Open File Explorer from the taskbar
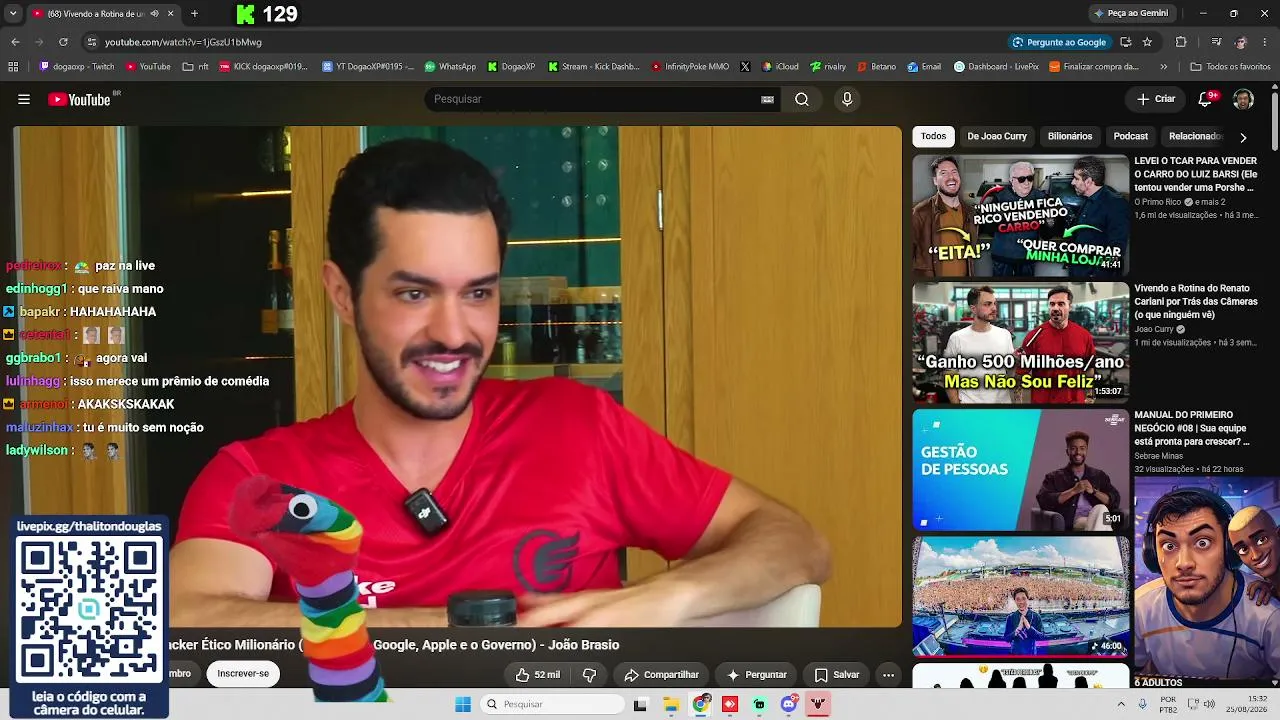Viewport: 1280px width, 720px height. (671, 704)
